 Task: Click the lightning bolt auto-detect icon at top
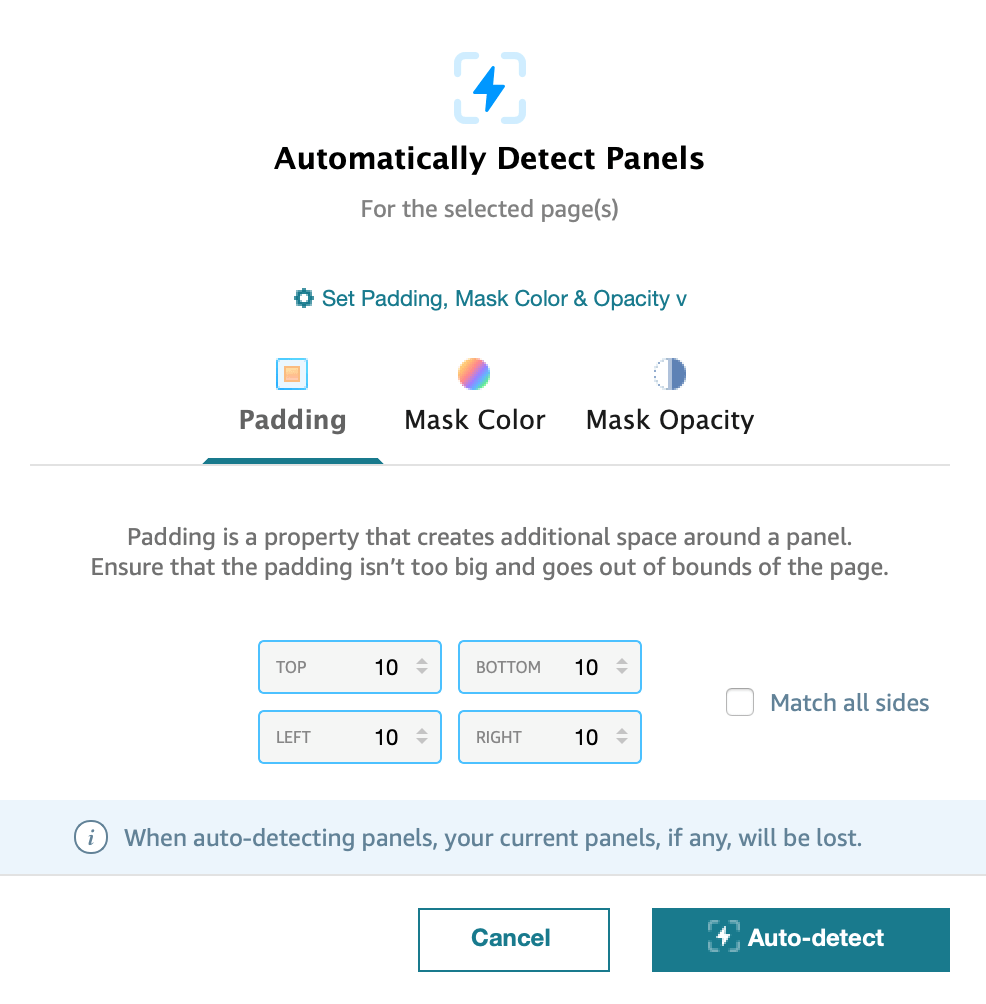[x=490, y=89]
